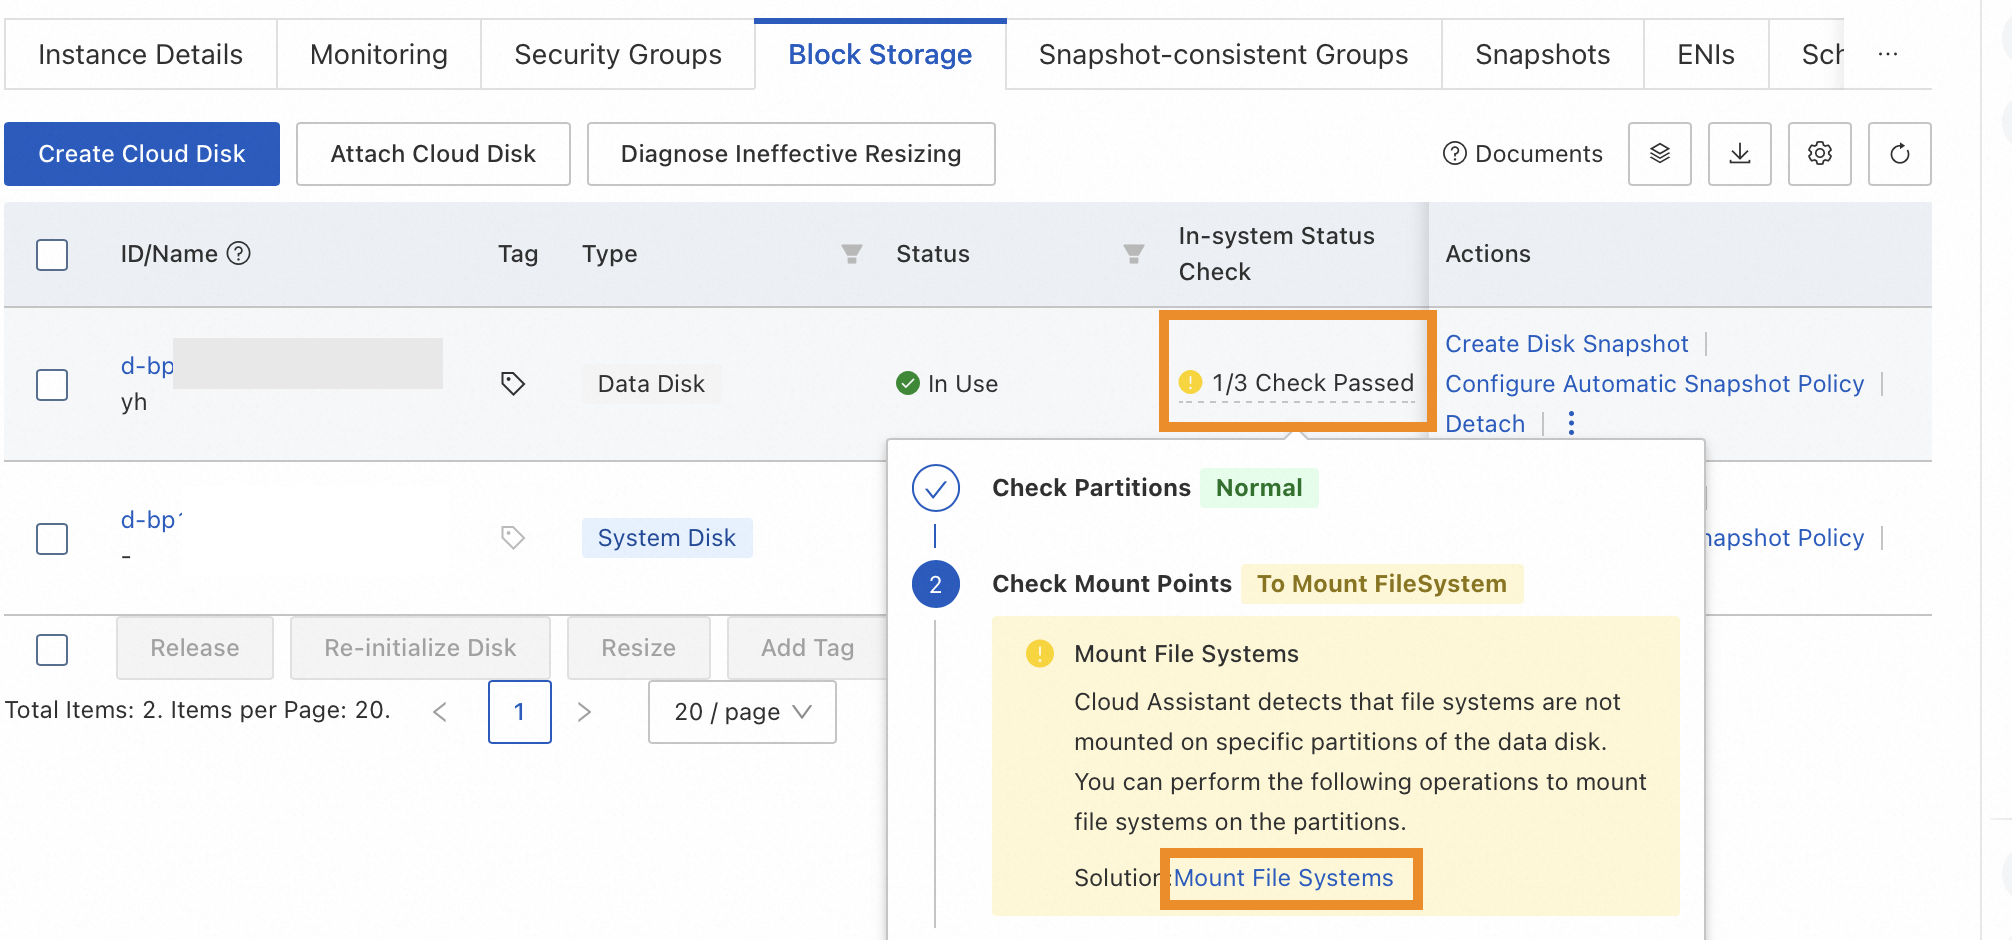
Task: Open the Type column filter
Action: point(852,254)
